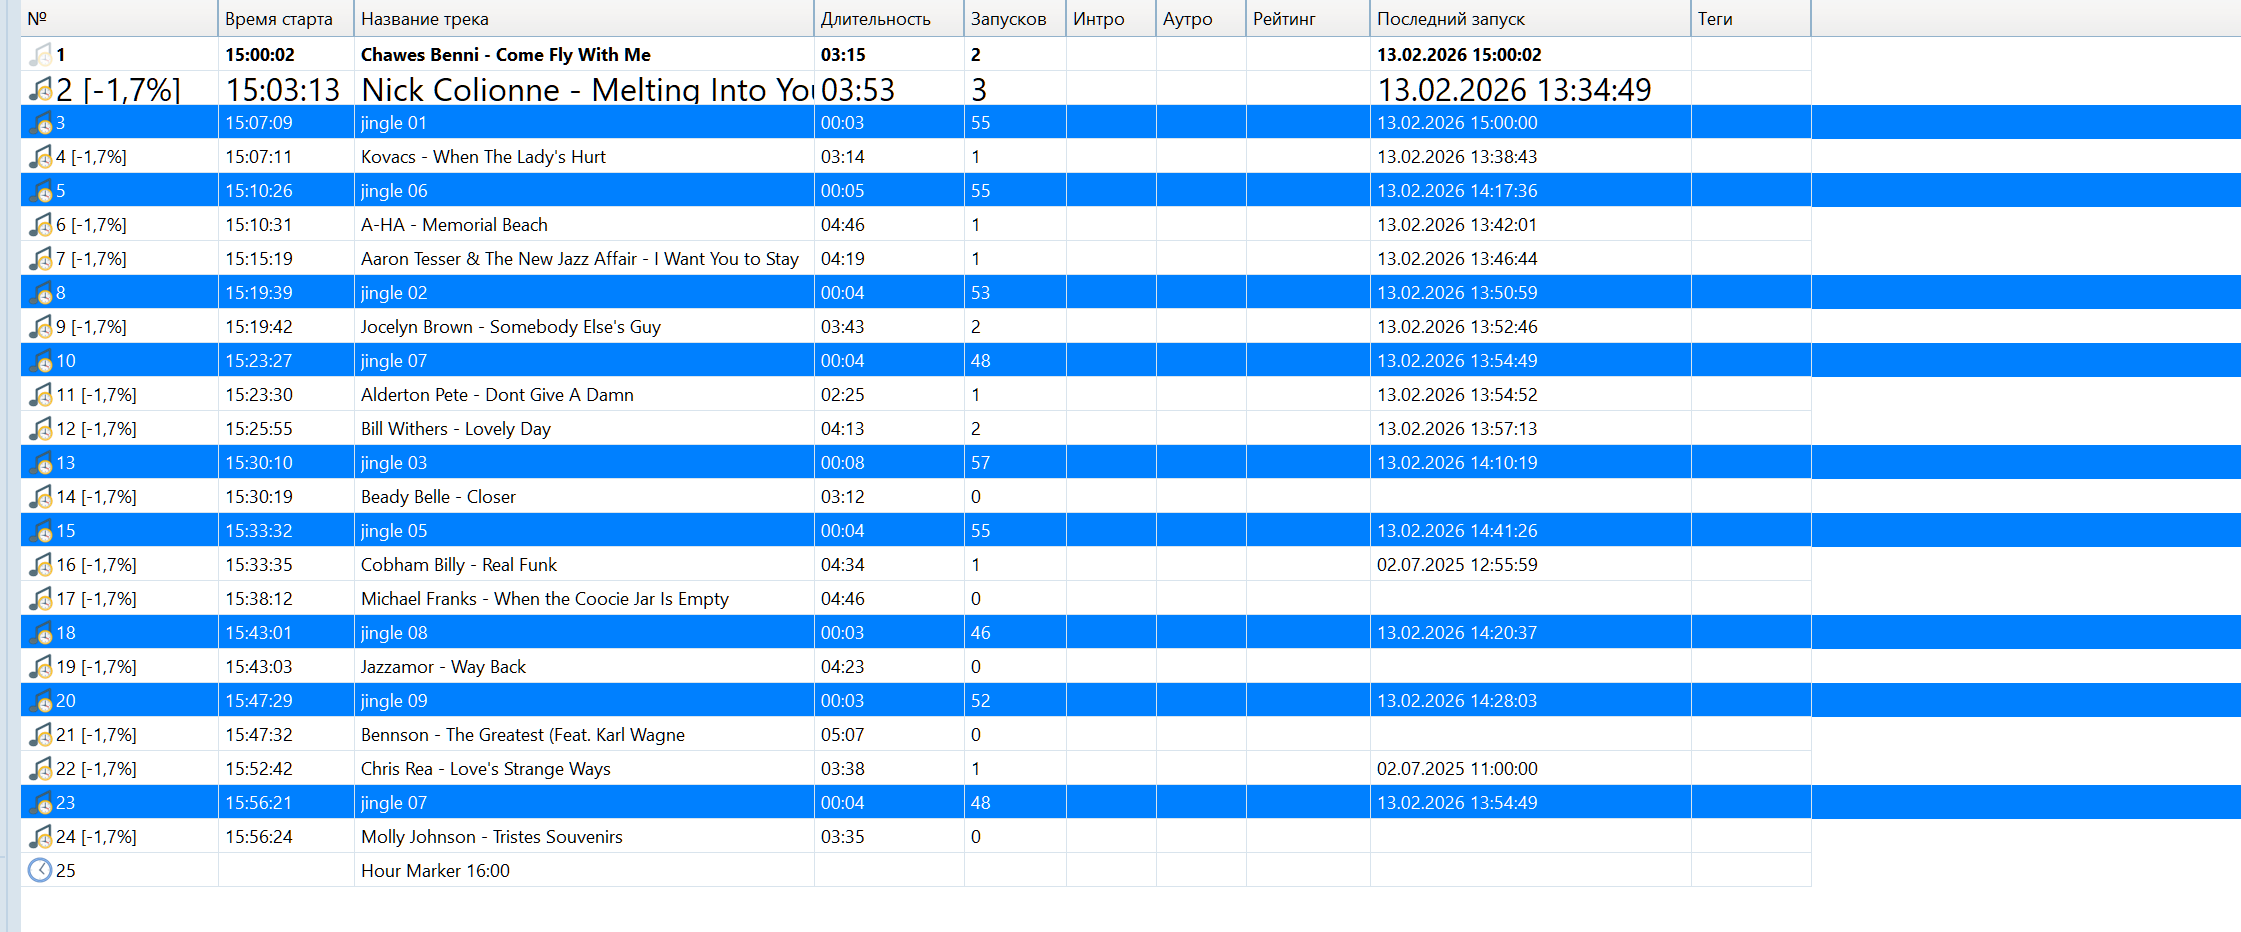The height and width of the screenshot is (932, 2241).
Task: Select Bill Withers - Lovely Day track
Action: point(455,429)
